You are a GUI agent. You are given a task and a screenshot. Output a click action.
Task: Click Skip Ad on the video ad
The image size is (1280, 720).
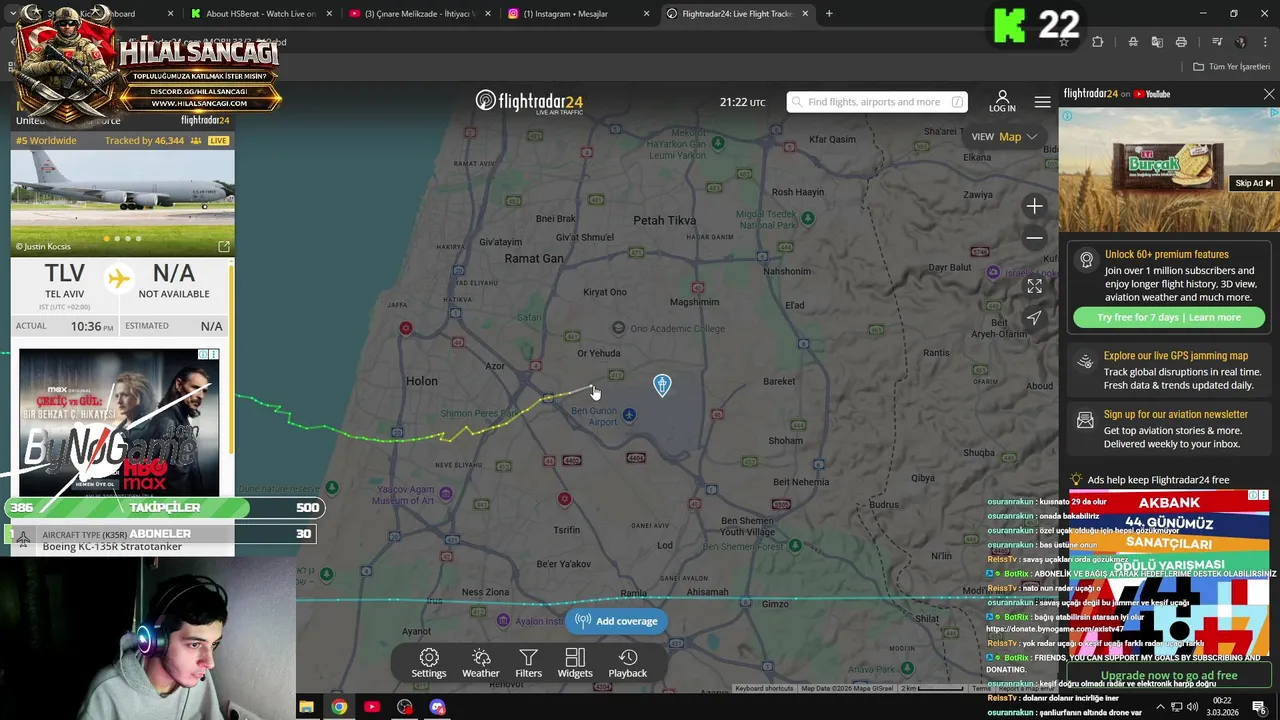(1254, 183)
